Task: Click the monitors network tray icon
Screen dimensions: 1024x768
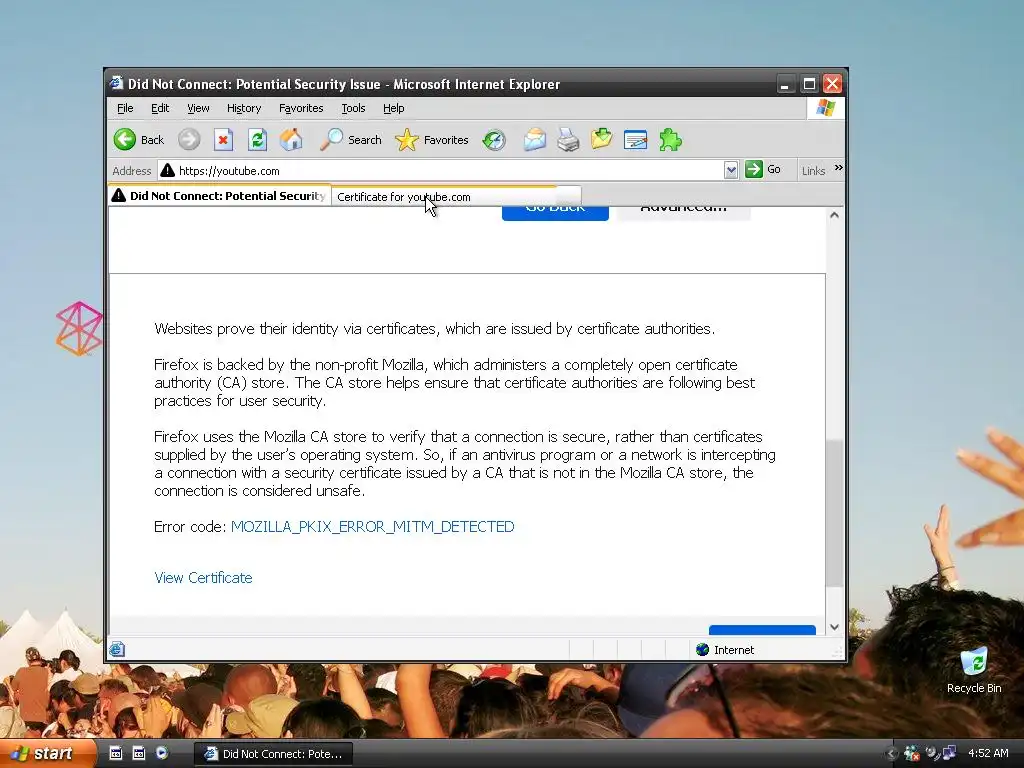Action: 949,753
